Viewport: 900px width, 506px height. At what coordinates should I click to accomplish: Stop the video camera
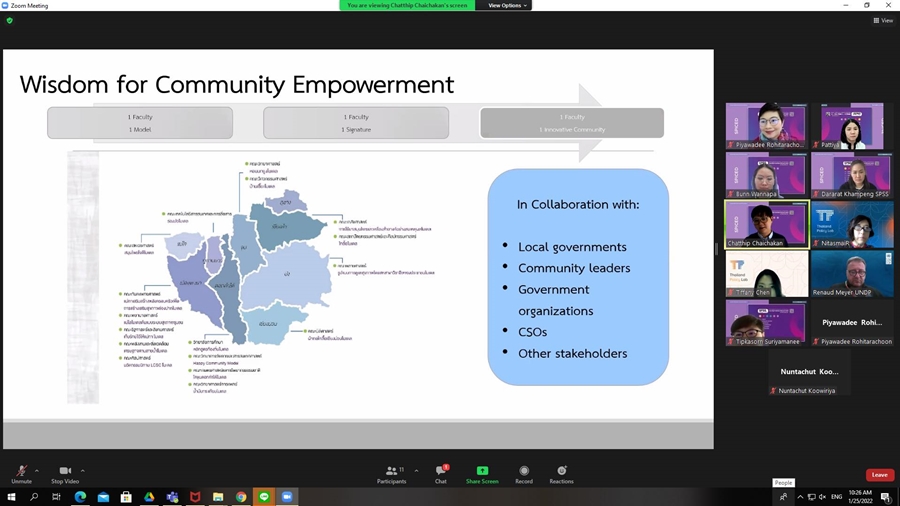[65, 473]
